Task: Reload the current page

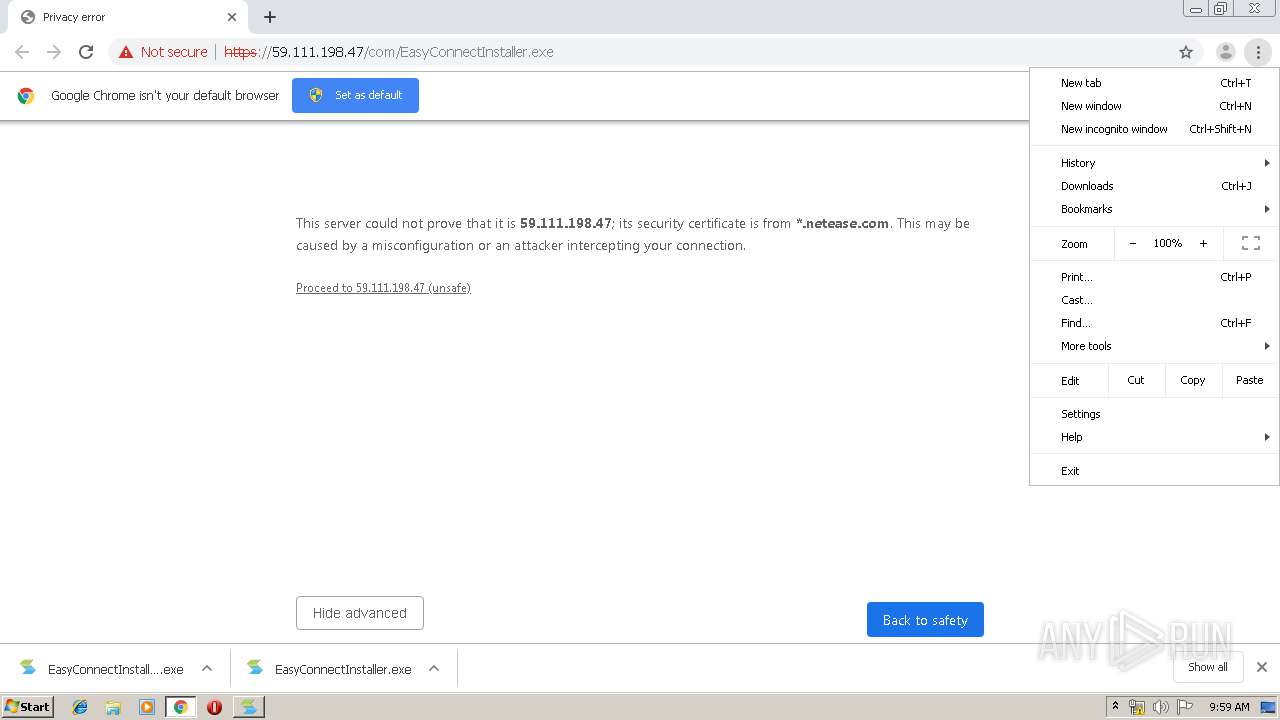Action: pyautogui.click(x=86, y=52)
